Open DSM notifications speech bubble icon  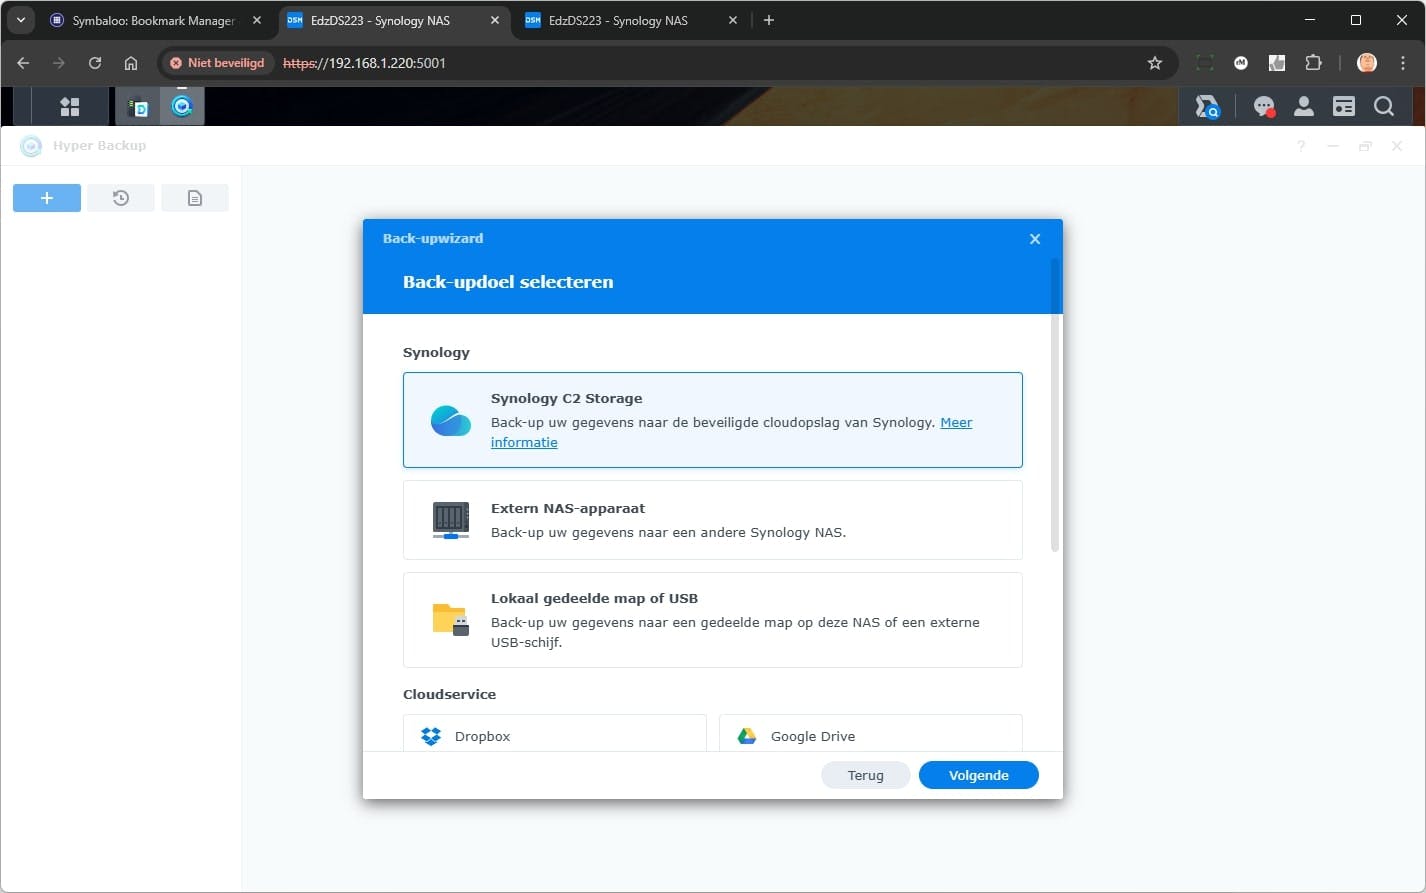(1264, 105)
